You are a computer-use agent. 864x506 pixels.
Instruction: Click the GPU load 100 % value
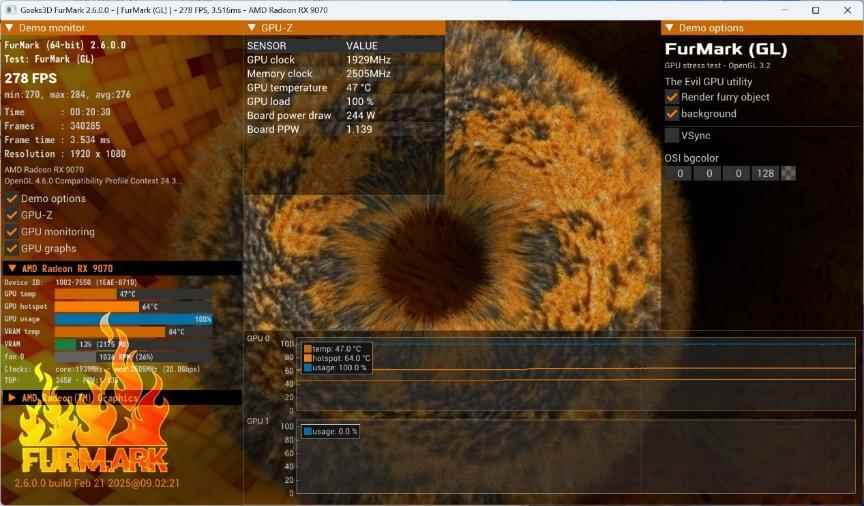tap(359, 101)
